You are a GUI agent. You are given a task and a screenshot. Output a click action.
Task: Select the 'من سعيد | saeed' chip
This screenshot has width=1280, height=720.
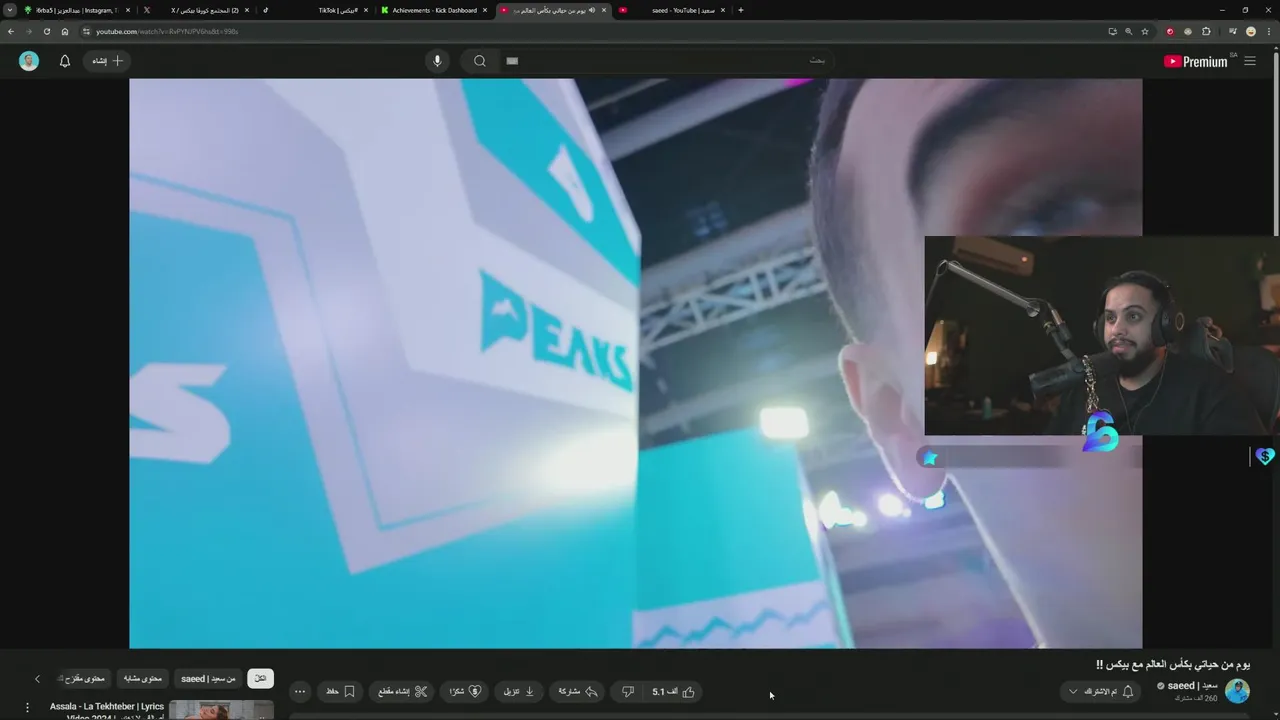pyautogui.click(x=208, y=678)
